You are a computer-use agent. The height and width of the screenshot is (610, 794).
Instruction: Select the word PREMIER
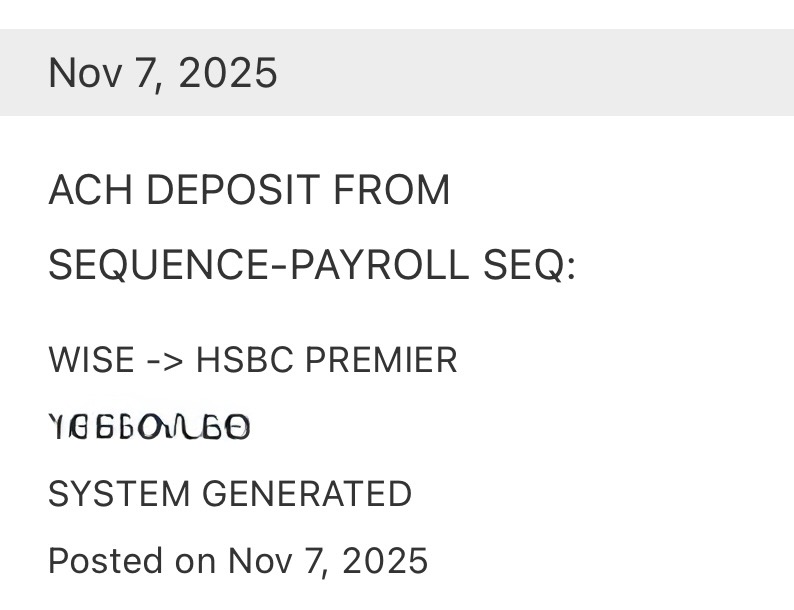381,360
